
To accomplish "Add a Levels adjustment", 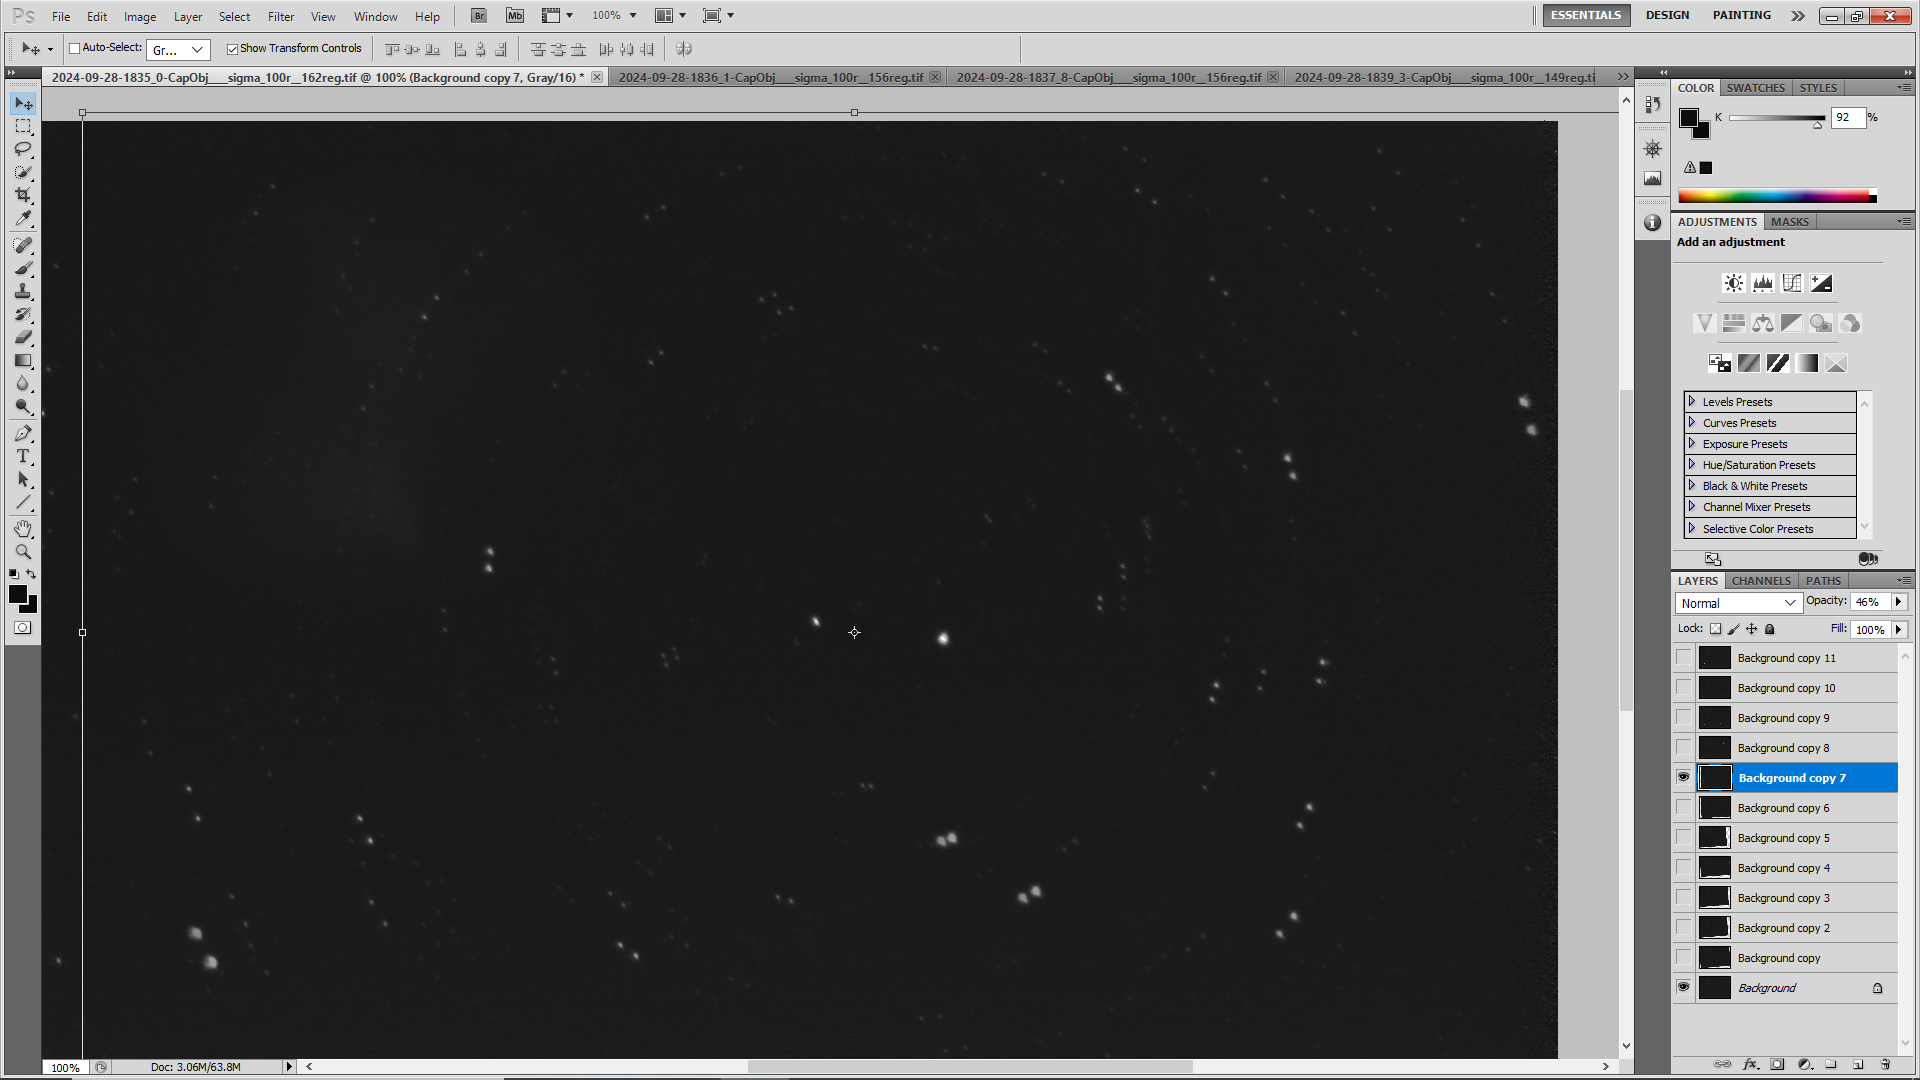I will 1763,283.
